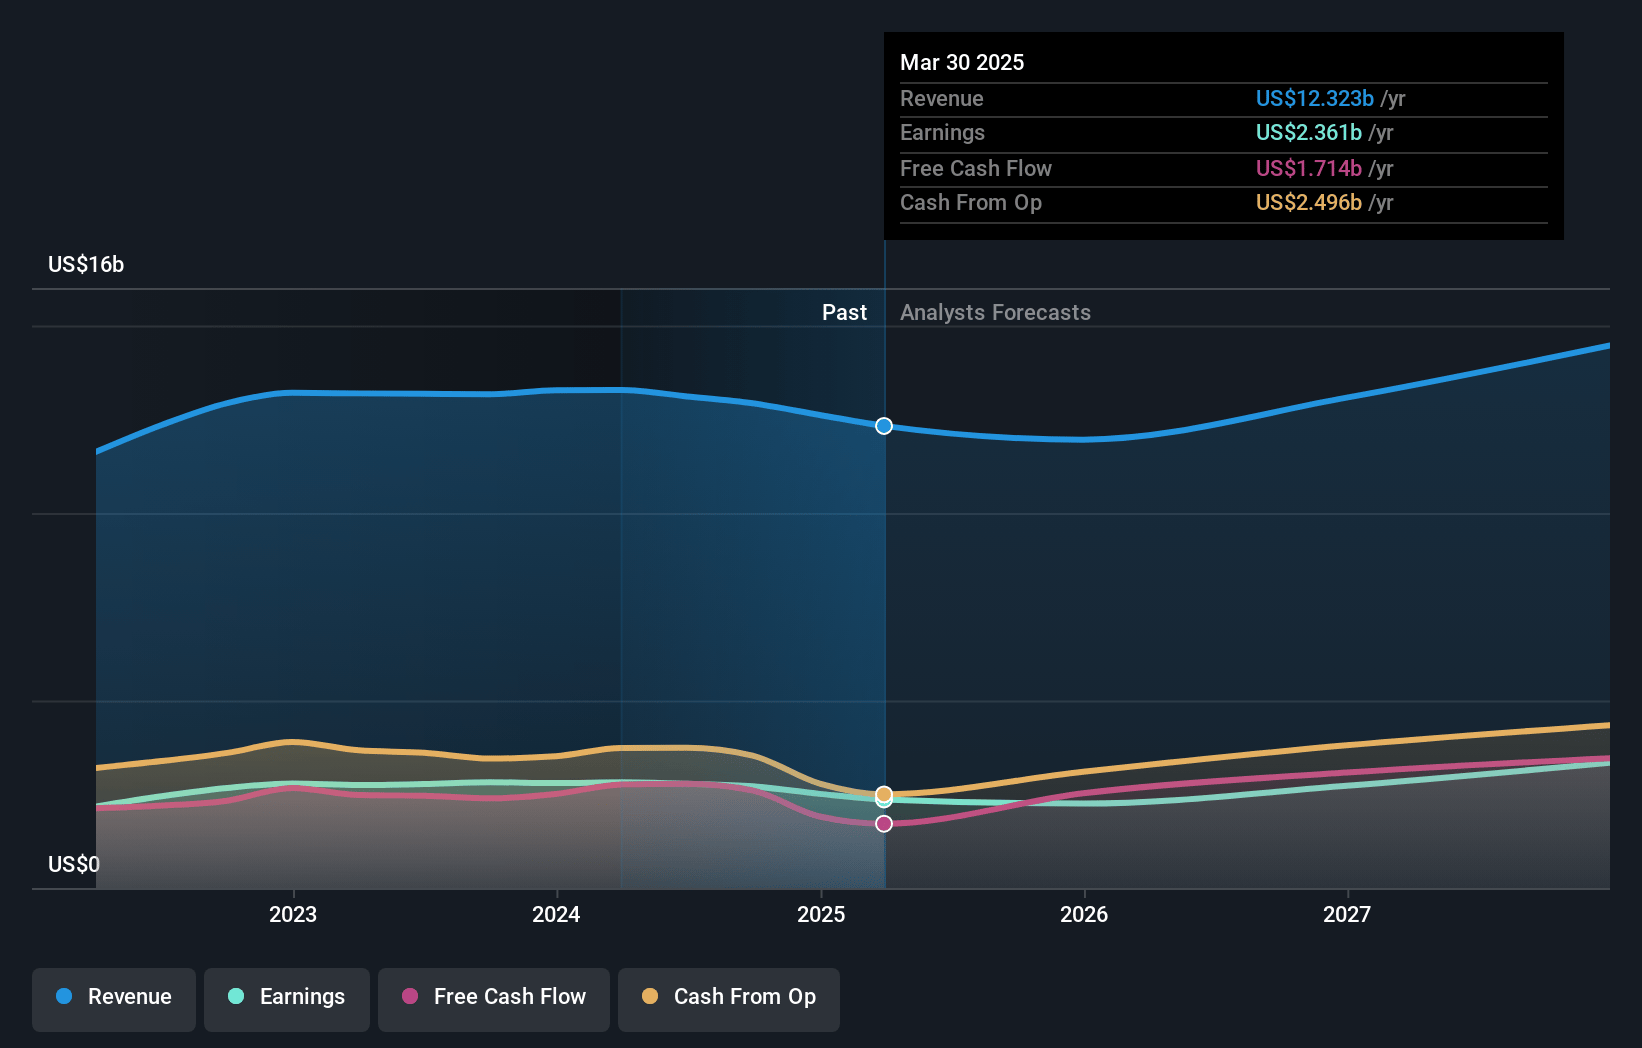
Task: Click the Analysts Forecasts label
Action: [995, 312]
